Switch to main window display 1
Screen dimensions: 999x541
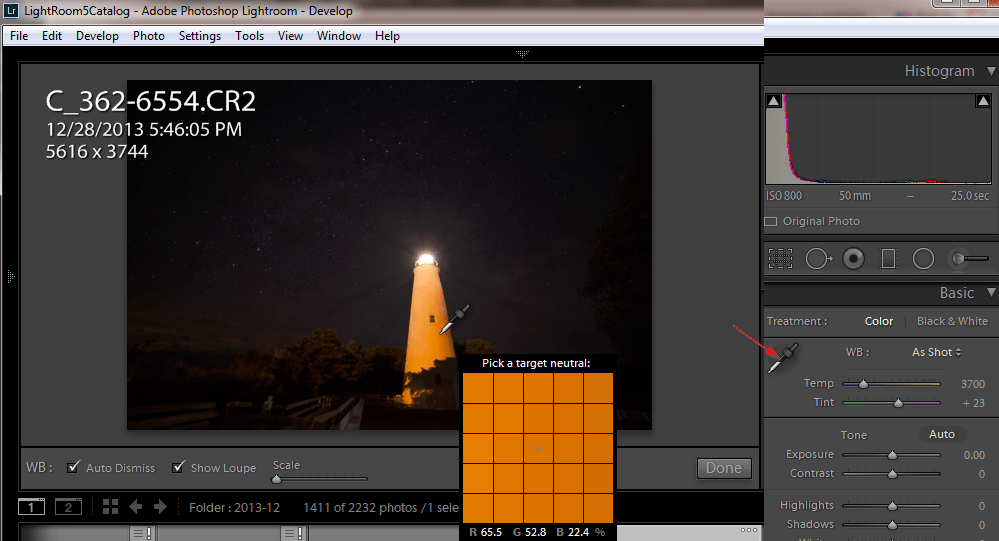click(31, 507)
